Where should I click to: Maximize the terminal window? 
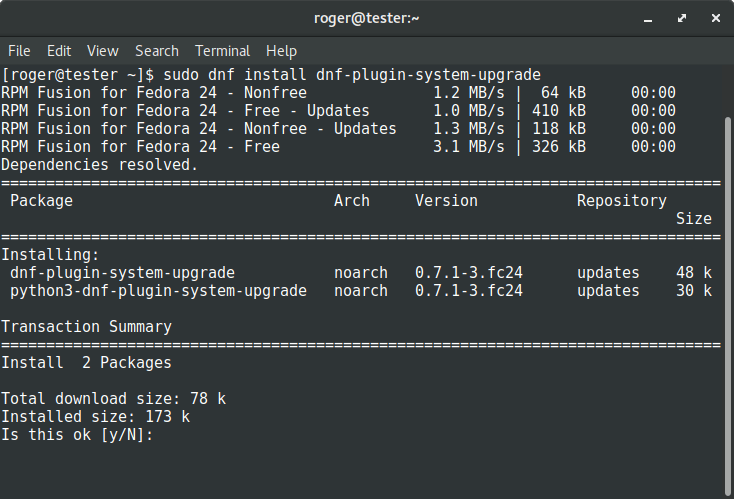pos(682,18)
